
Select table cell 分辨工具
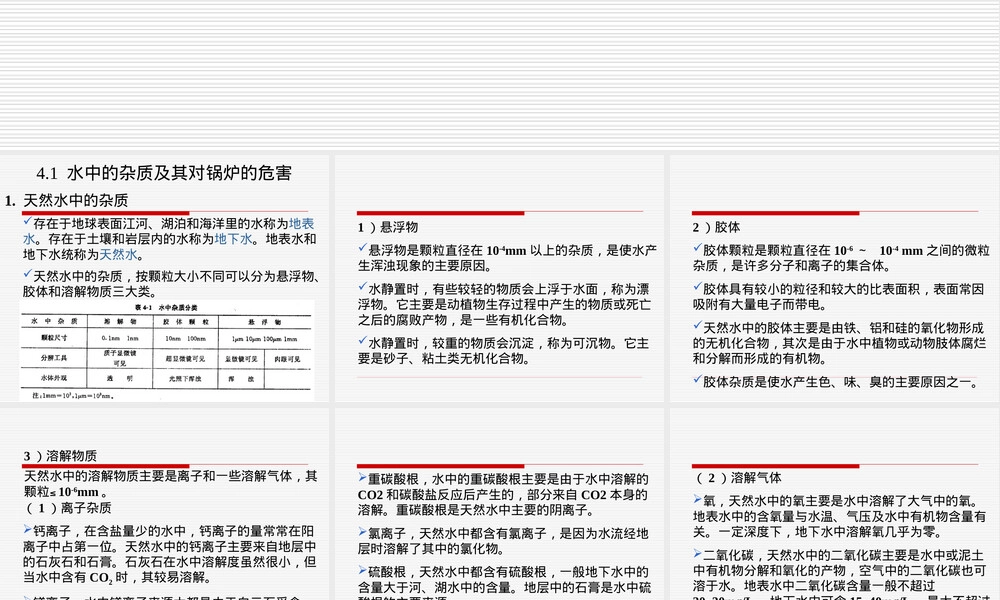(54, 358)
